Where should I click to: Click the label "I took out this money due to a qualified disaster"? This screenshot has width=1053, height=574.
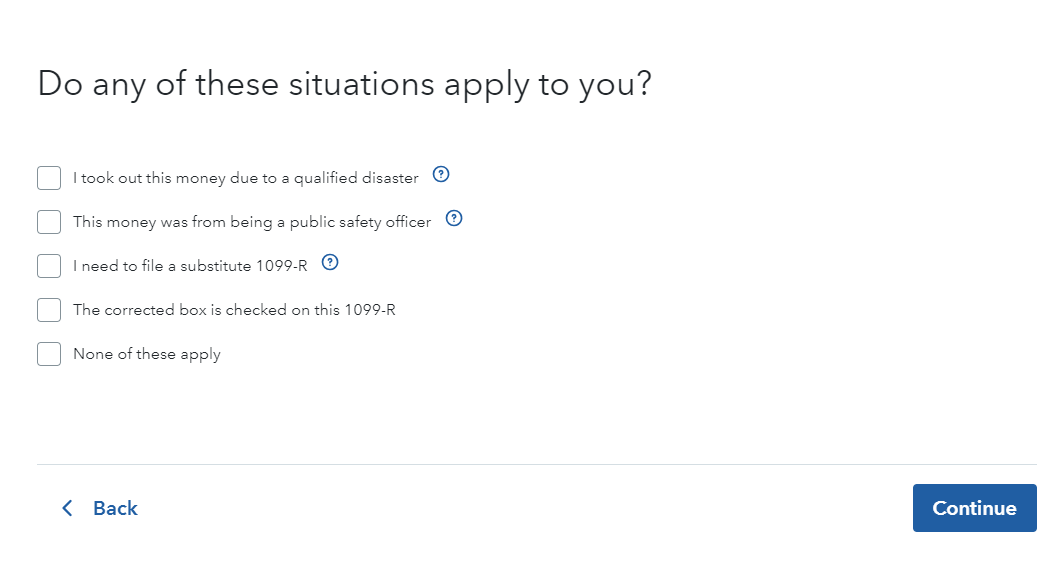point(246,178)
